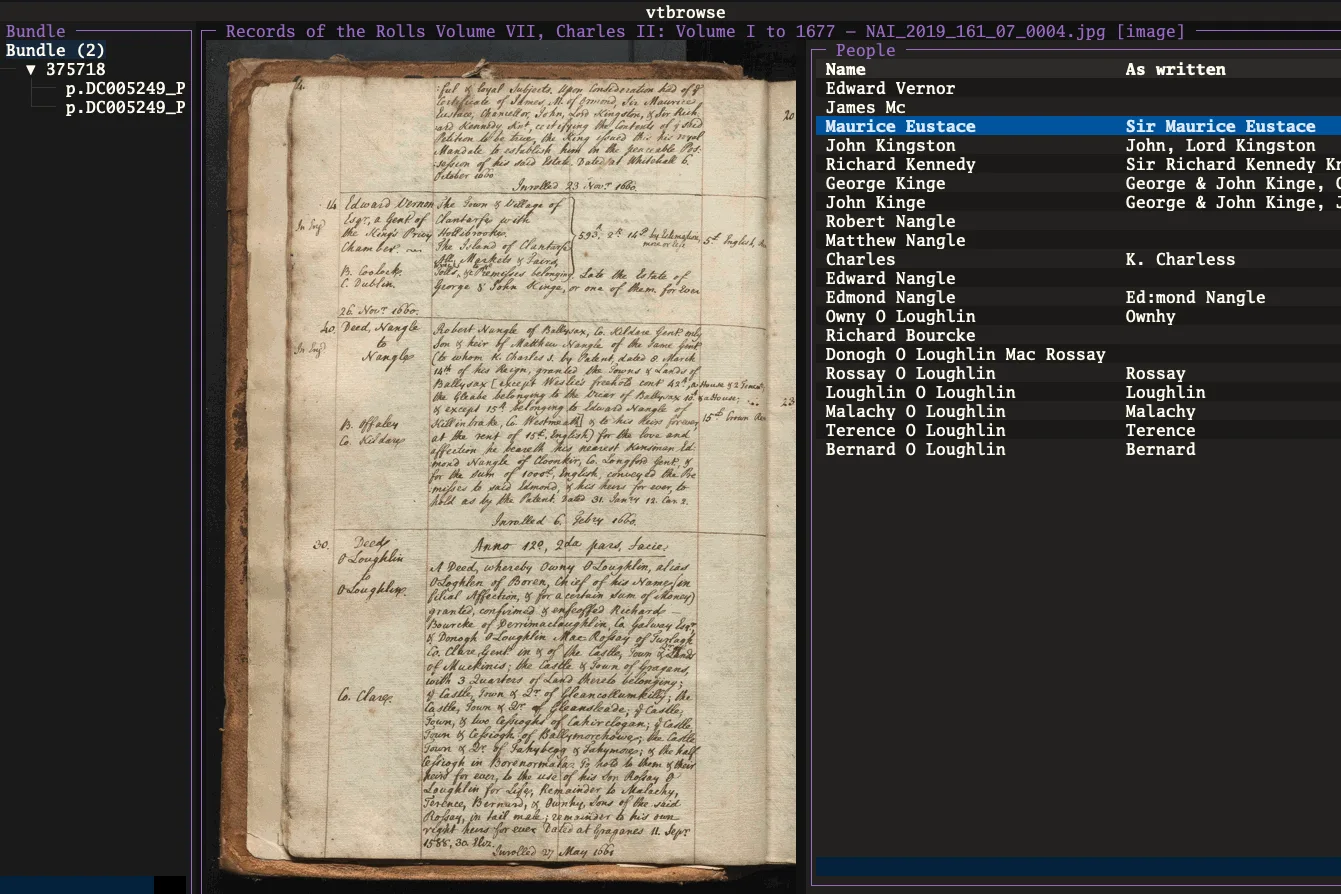Select the Terence O Loughlin name cell

coord(915,430)
